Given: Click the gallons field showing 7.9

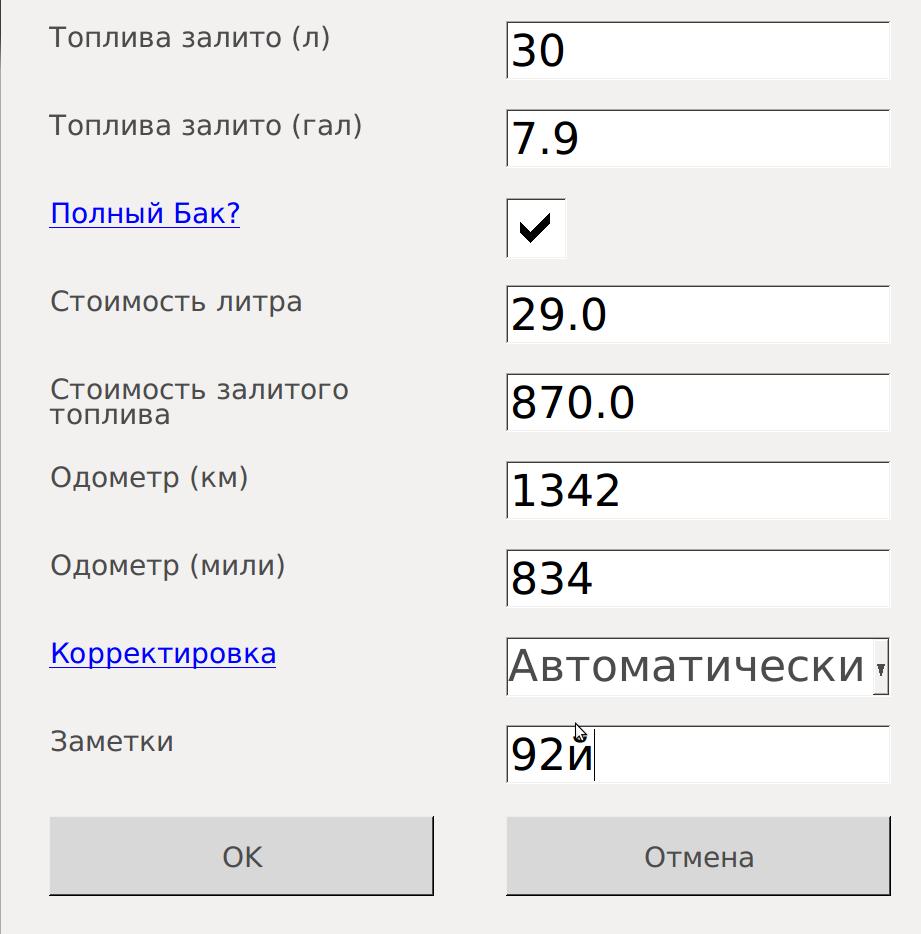Looking at the screenshot, I should coord(698,139).
